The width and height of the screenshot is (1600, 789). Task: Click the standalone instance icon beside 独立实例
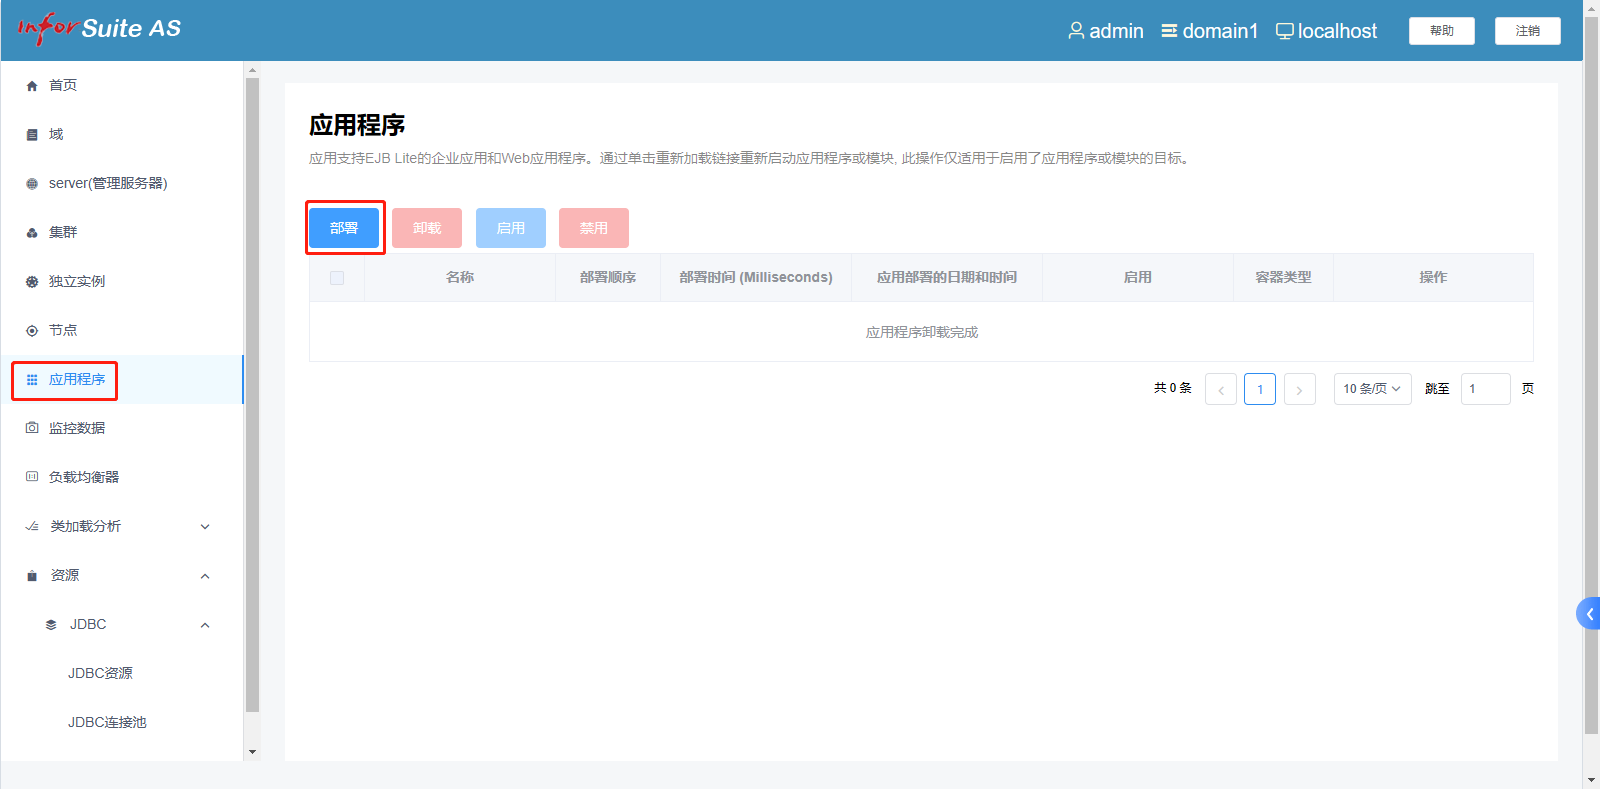32,282
